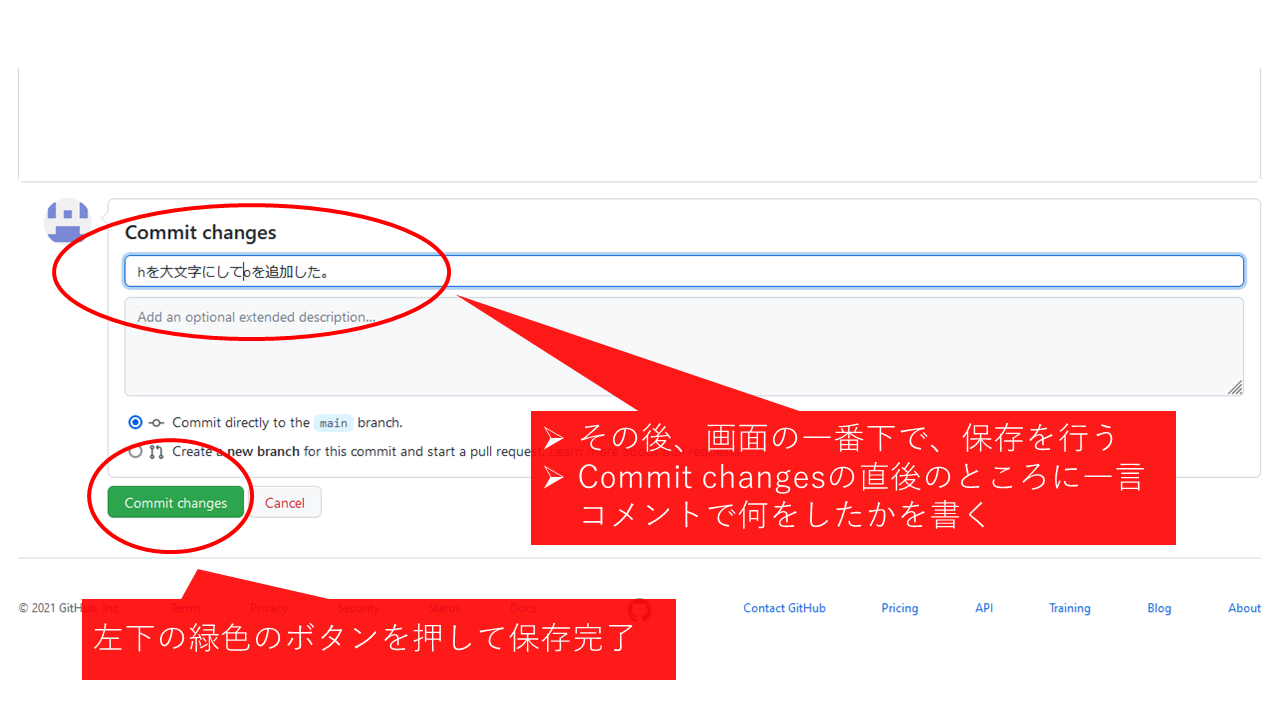Image resolution: width=1280 pixels, height=720 pixels.
Task: Open the Terms link in the footer
Action: (x=186, y=608)
